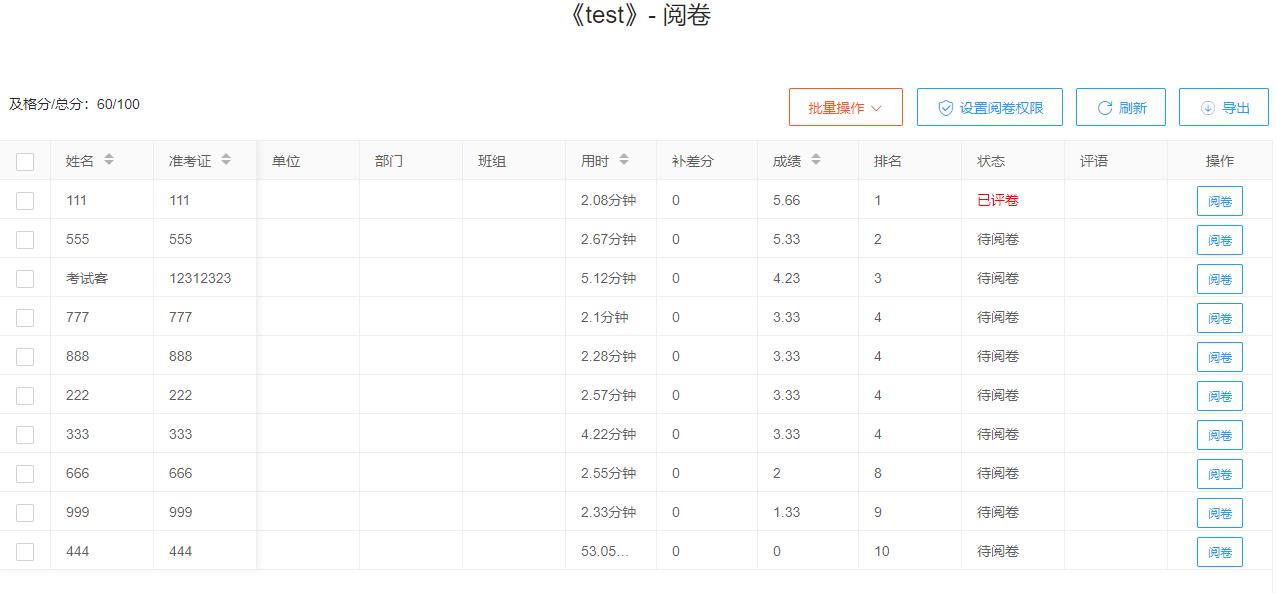This screenshot has width=1276, height=593.
Task: Click the 已评卷 status of candidate 111
Action: coord(997,200)
